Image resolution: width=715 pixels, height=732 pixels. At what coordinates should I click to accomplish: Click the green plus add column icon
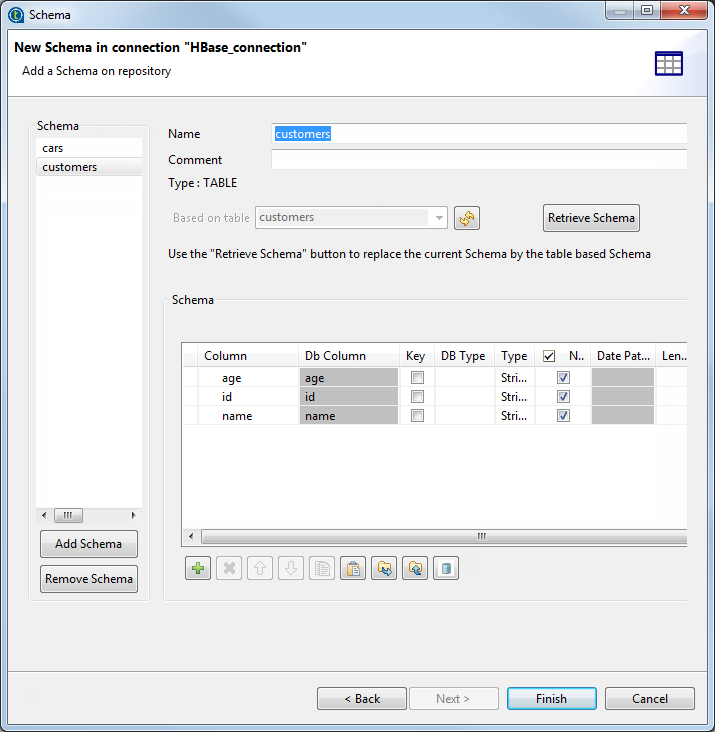point(198,568)
